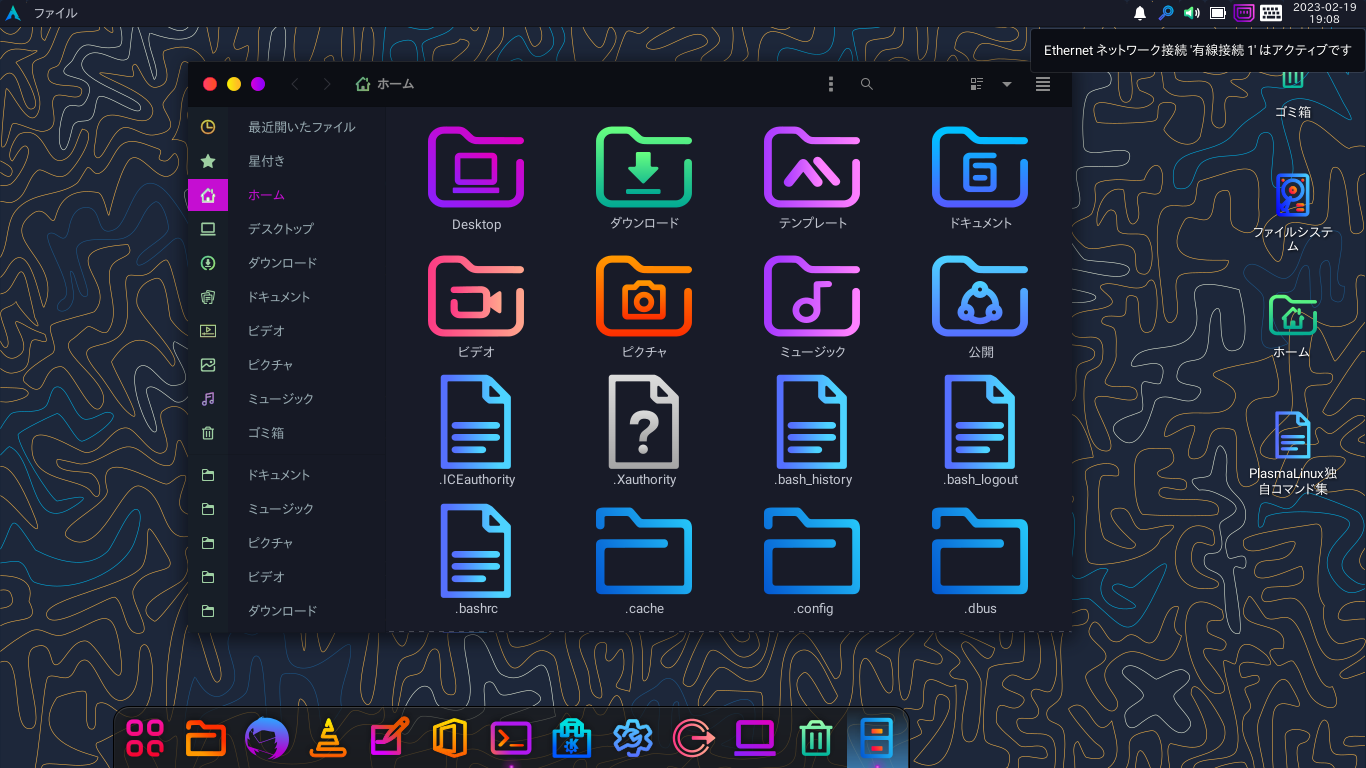Viewport: 1366px width, 768px height.
Task: Open the .dbus folder
Action: 980,560
